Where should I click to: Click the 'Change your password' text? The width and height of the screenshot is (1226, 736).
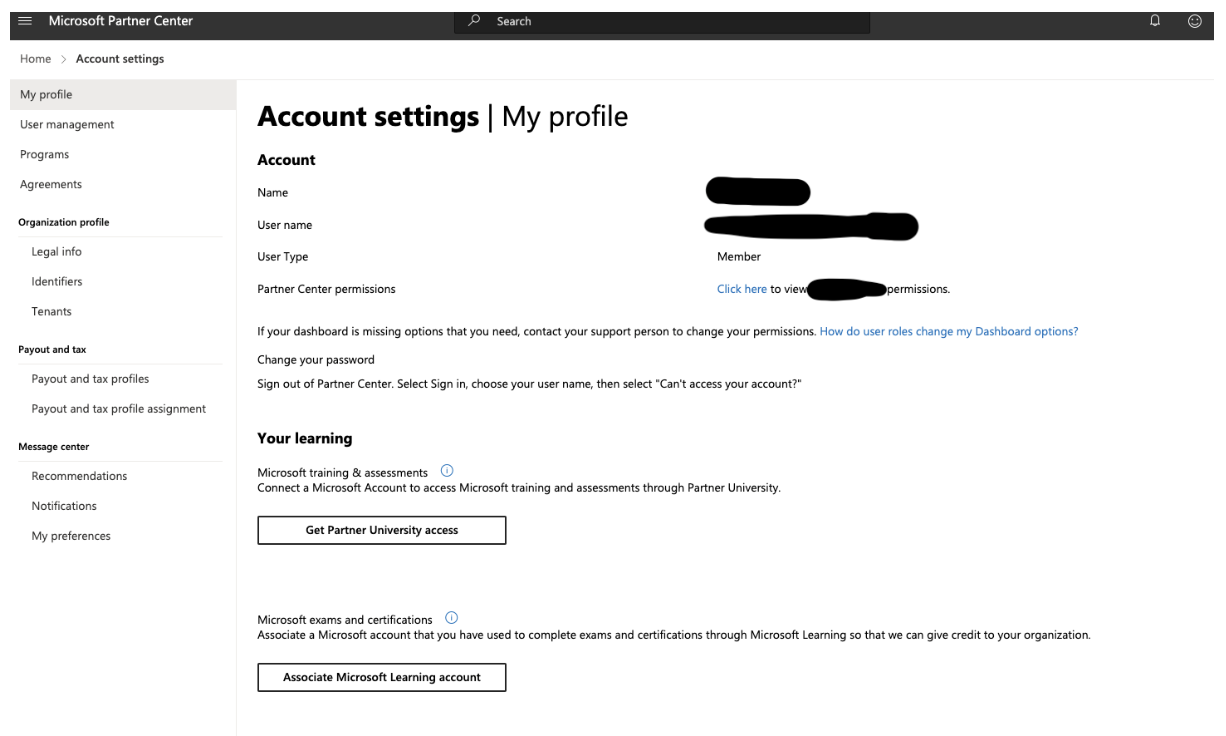point(316,360)
